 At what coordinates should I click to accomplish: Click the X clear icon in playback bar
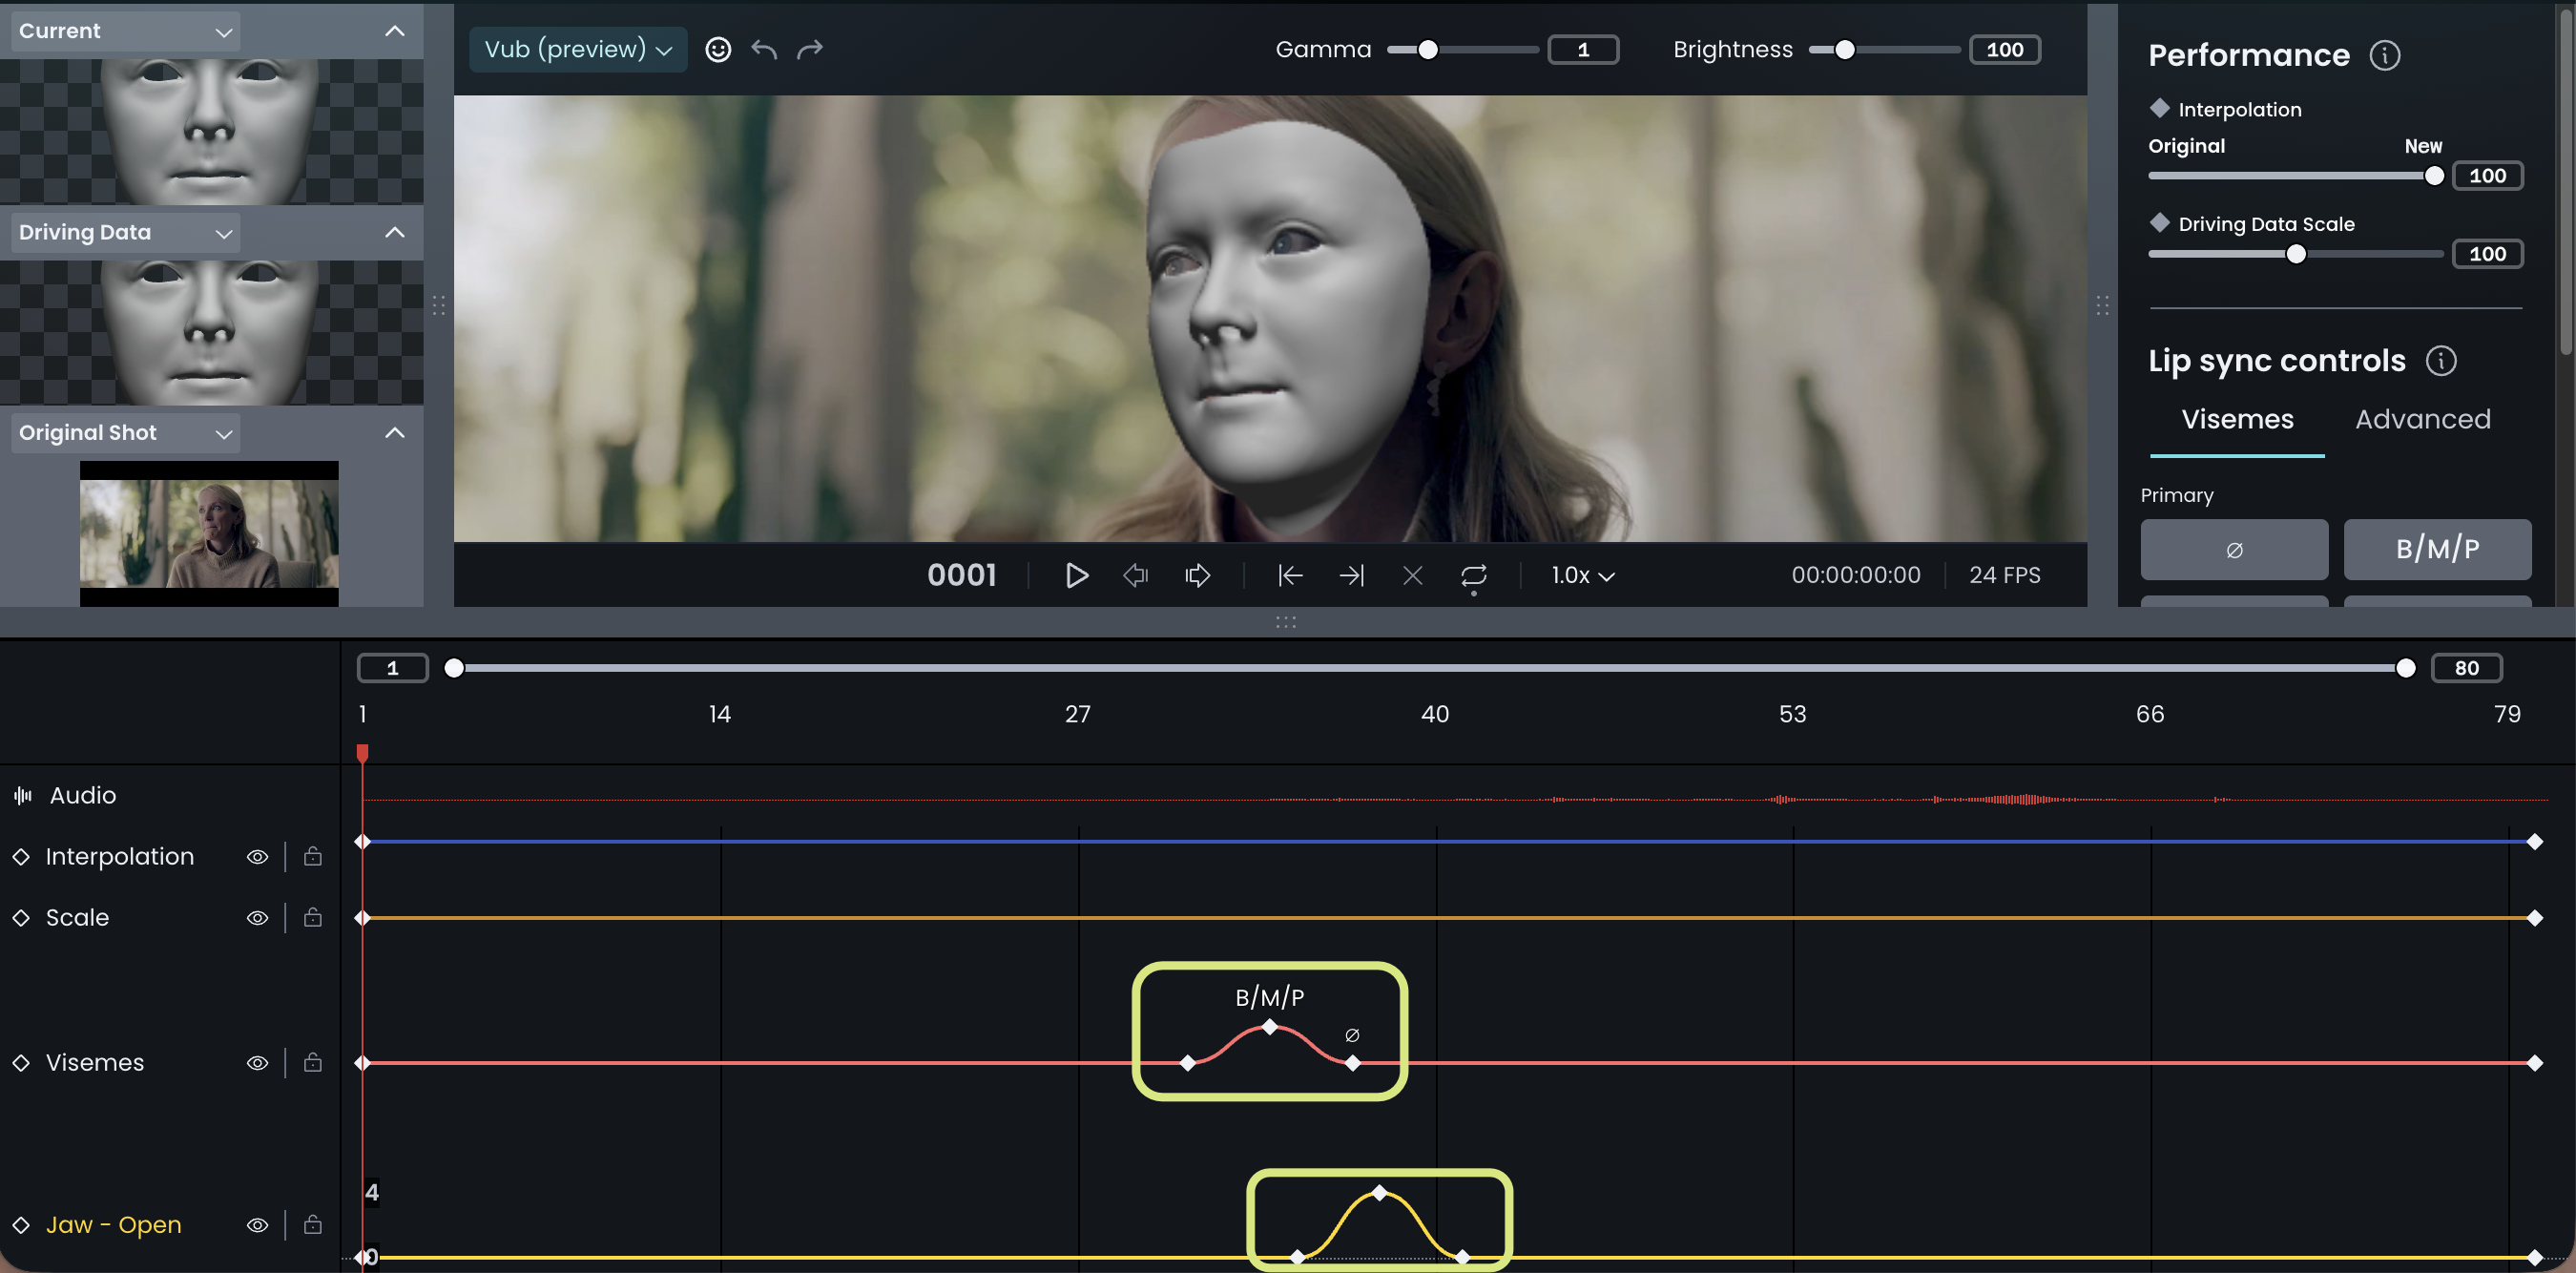tap(1412, 575)
